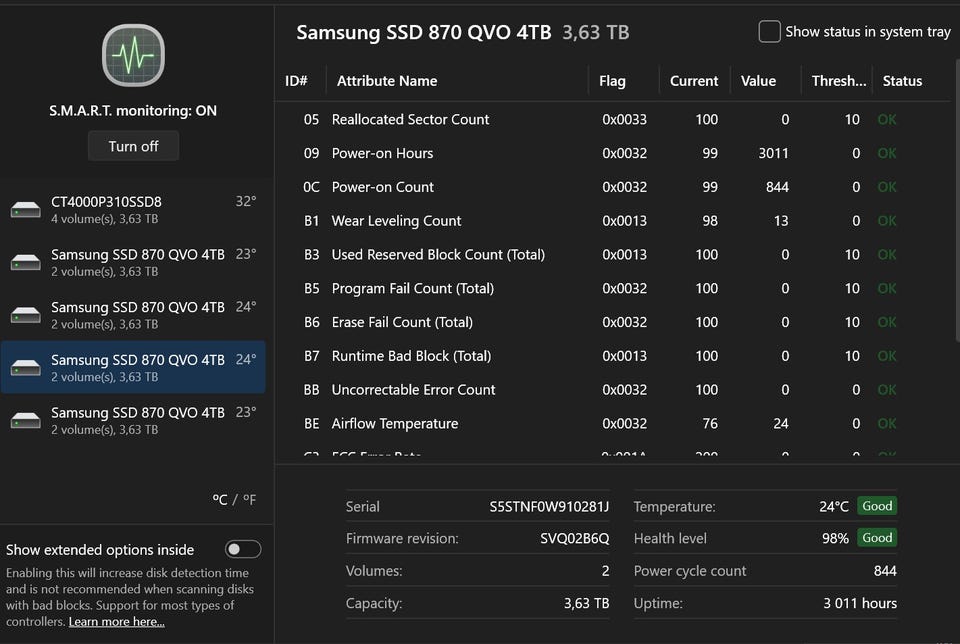
Task: Switch temperature unit to °C
Action: 219,500
